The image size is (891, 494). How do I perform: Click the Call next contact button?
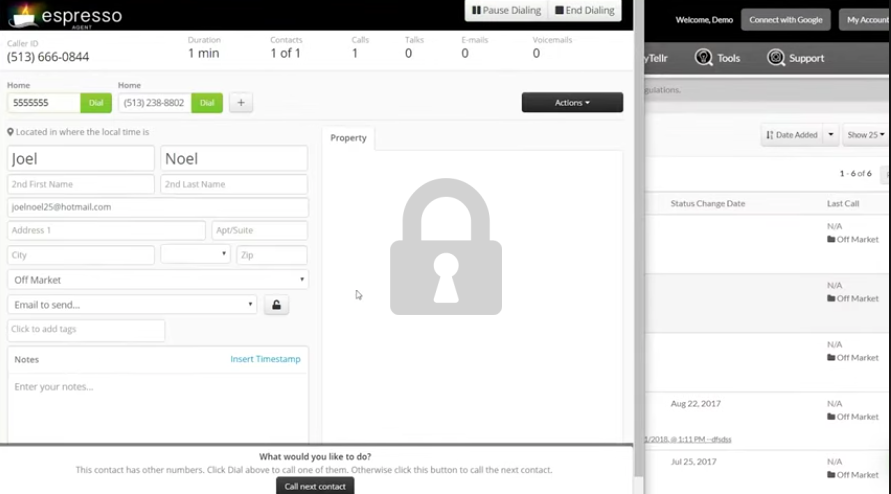click(315, 486)
